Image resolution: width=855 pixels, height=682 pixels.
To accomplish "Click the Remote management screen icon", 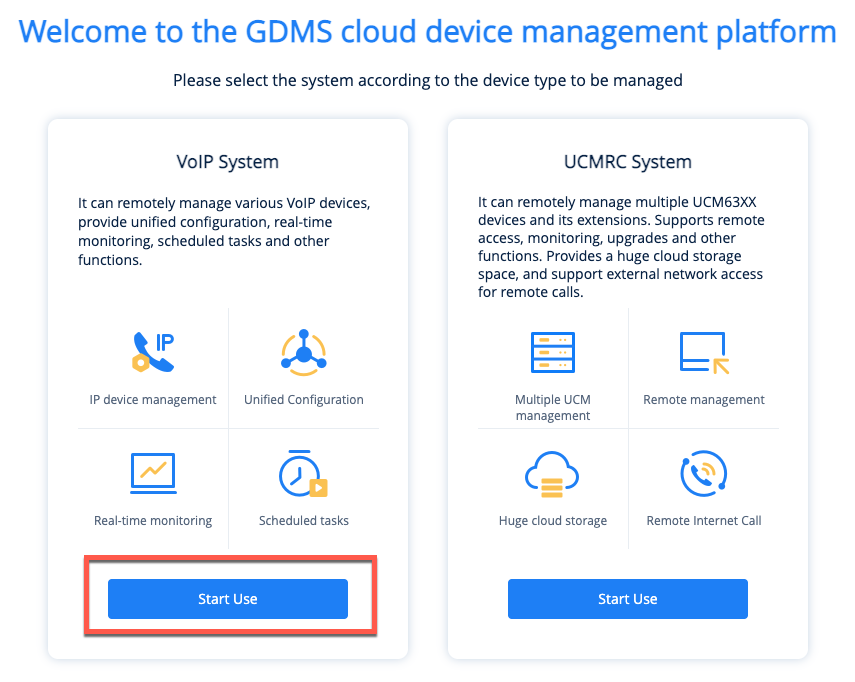I will point(704,353).
